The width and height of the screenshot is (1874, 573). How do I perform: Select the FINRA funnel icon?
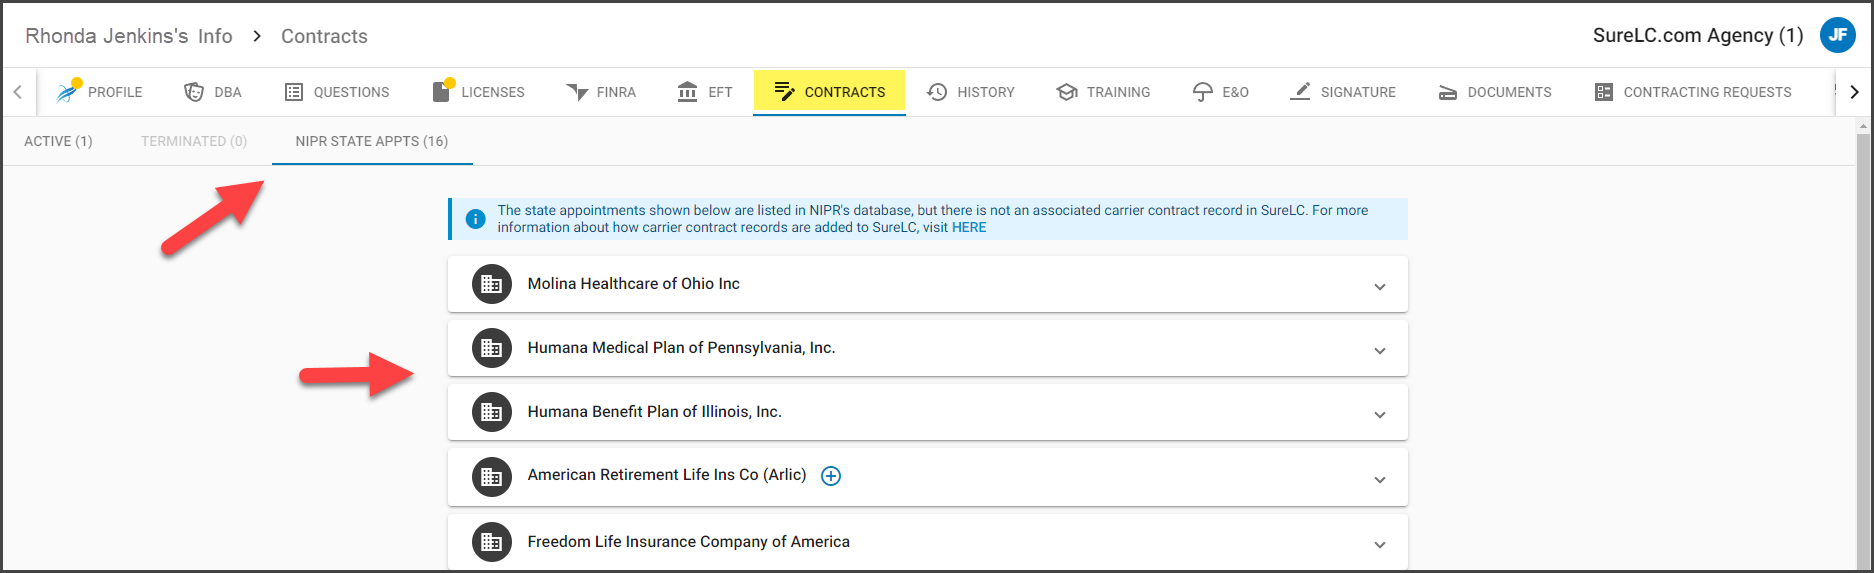[x=577, y=92]
